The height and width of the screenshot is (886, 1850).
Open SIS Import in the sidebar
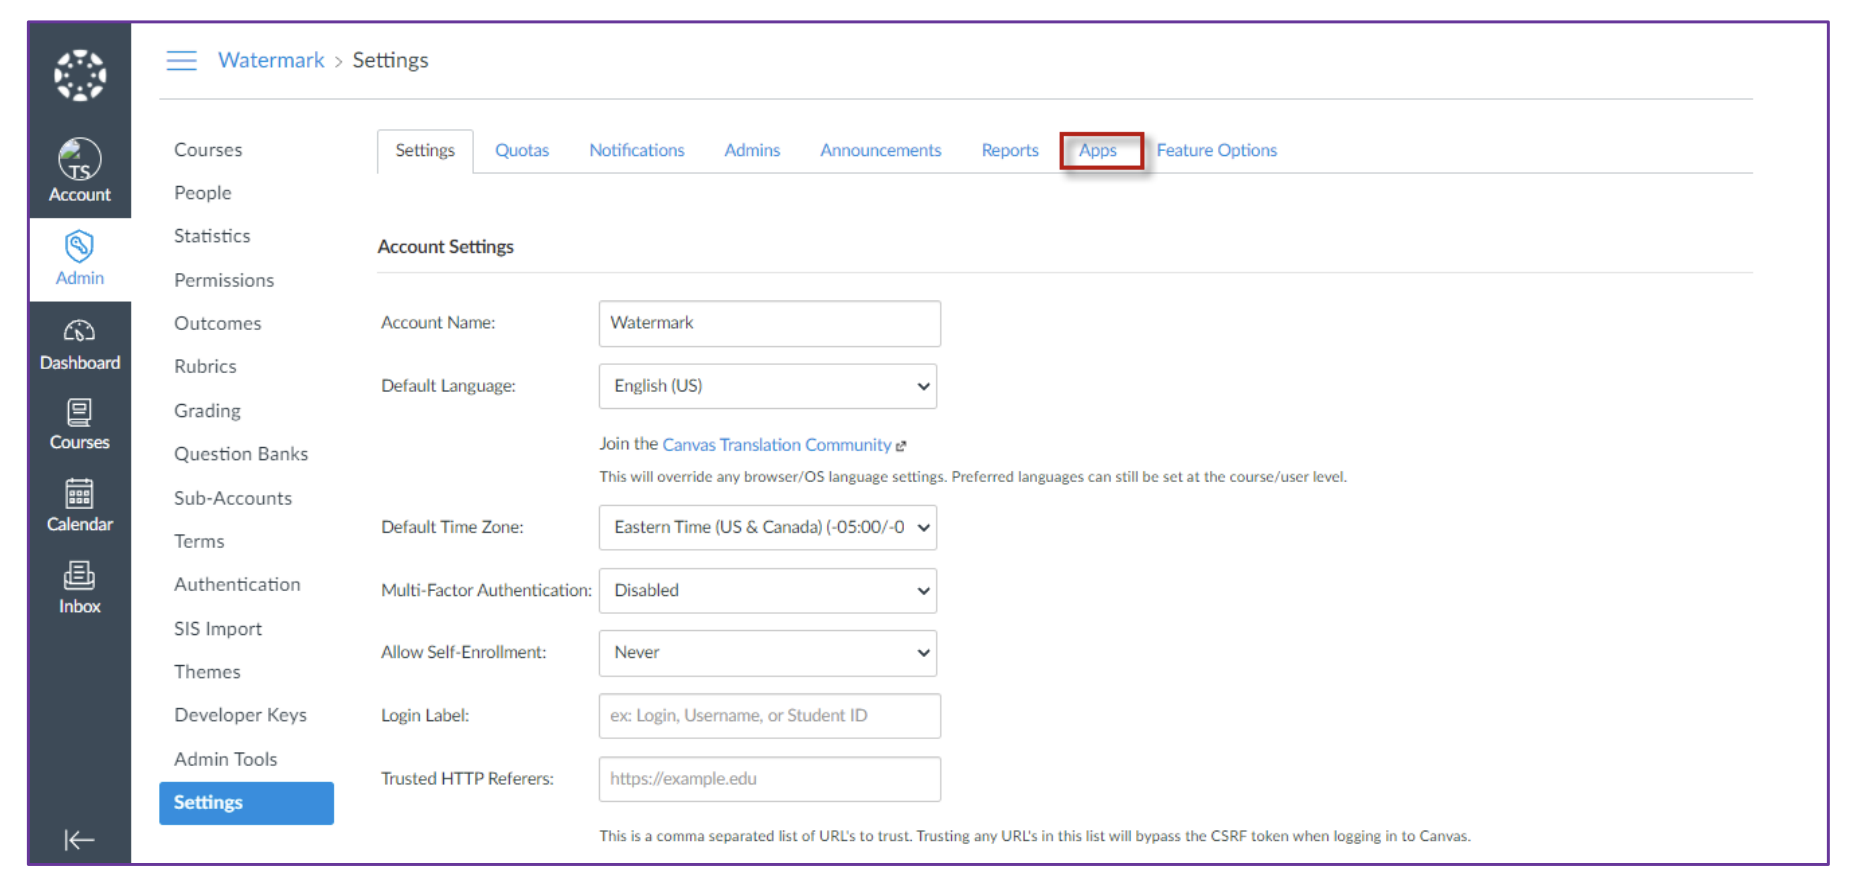(x=218, y=629)
